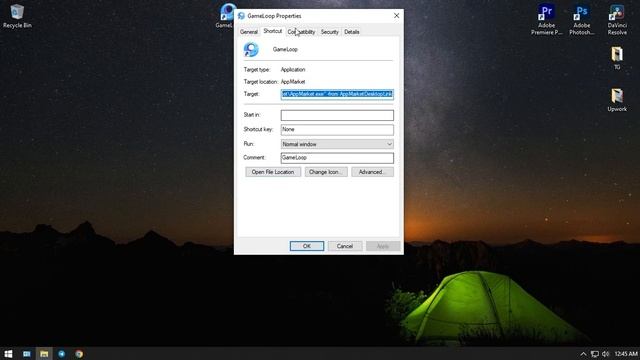
Task: Click the GameLoop icon in the Shortcut tab
Action: [x=251, y=49]
